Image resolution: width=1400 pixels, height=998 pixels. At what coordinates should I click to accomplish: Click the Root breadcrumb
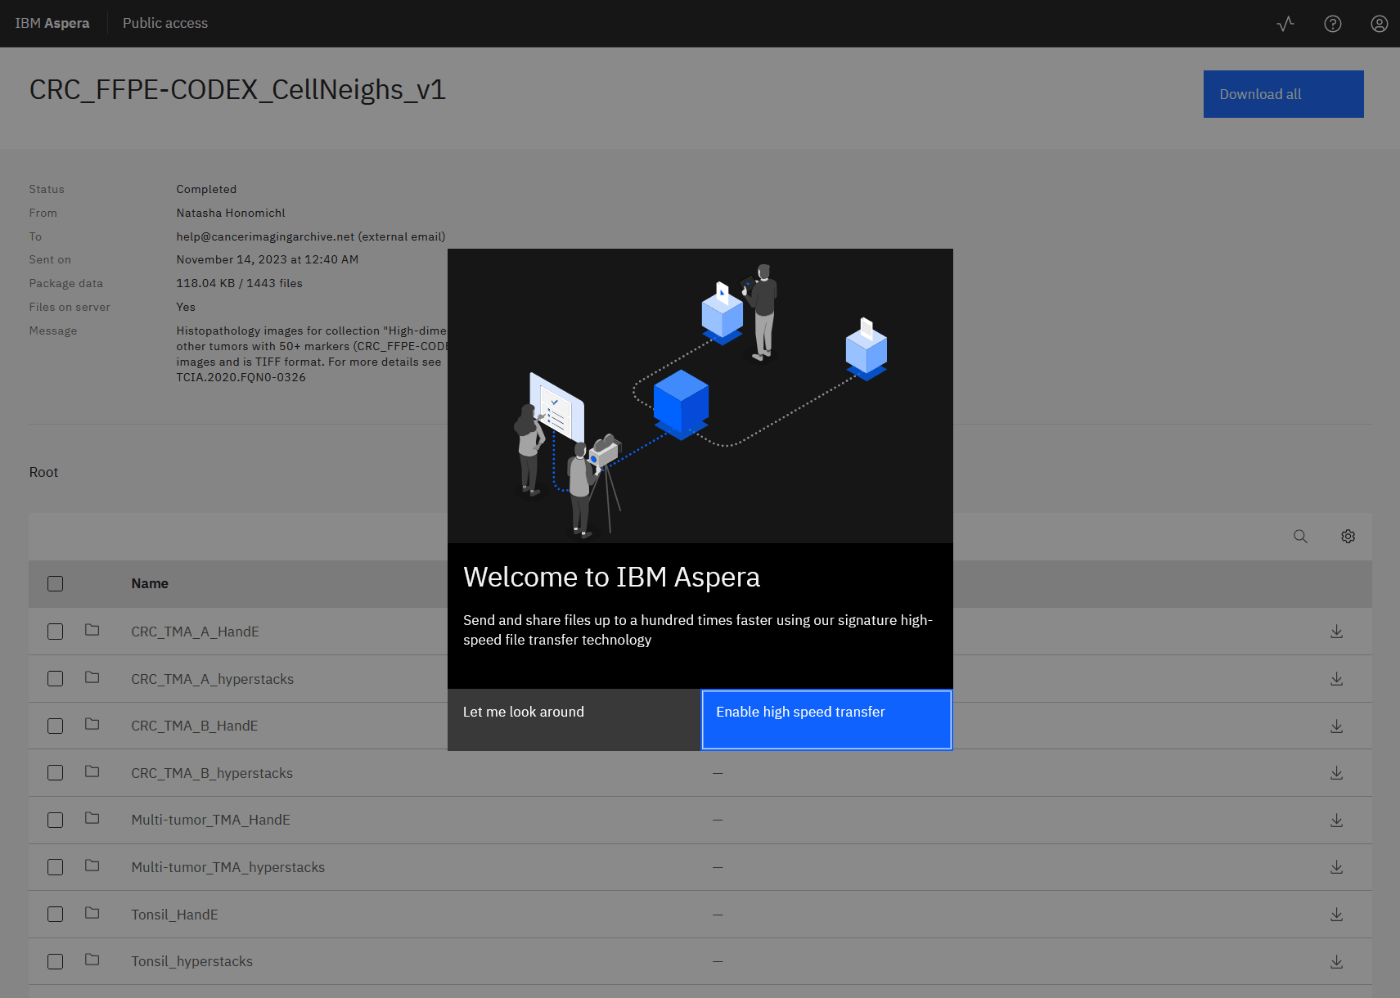coord(43,472)
